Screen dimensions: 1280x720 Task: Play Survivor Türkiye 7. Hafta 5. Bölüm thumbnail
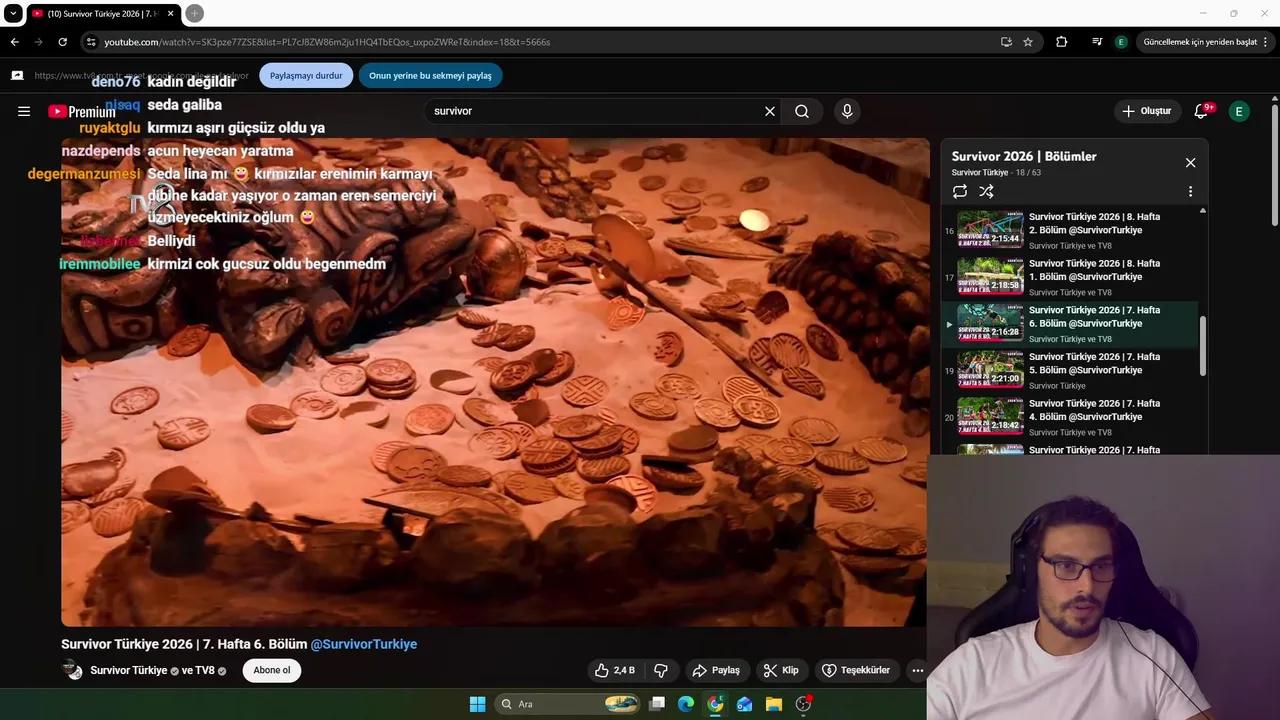990,370
